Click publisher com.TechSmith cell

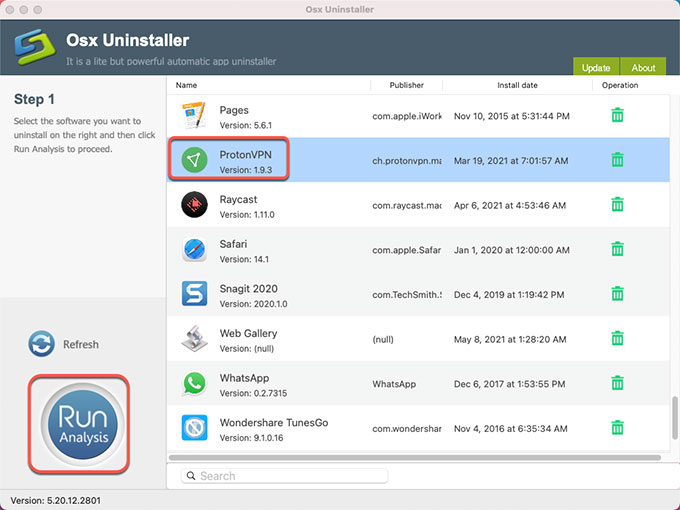pos(407,295)
